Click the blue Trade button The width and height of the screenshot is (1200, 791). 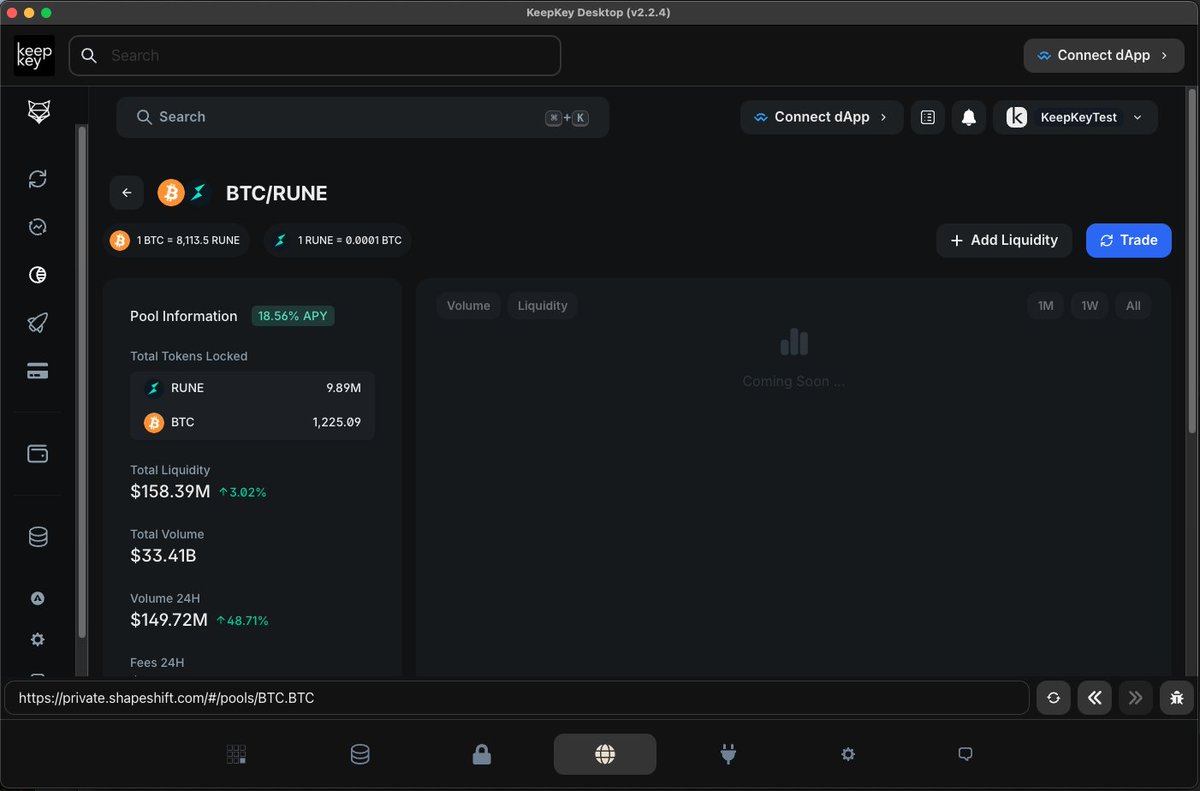pos(1128,240)
